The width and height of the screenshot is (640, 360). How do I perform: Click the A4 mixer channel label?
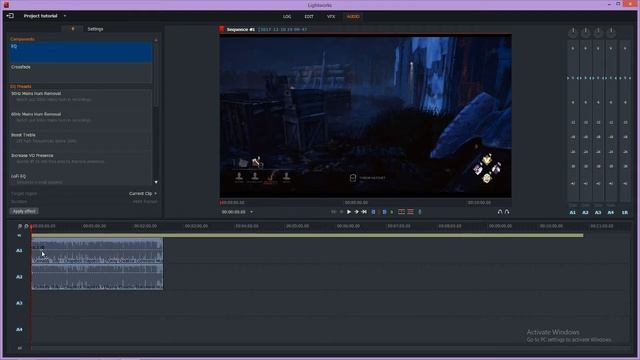click(x=611, y=213)
